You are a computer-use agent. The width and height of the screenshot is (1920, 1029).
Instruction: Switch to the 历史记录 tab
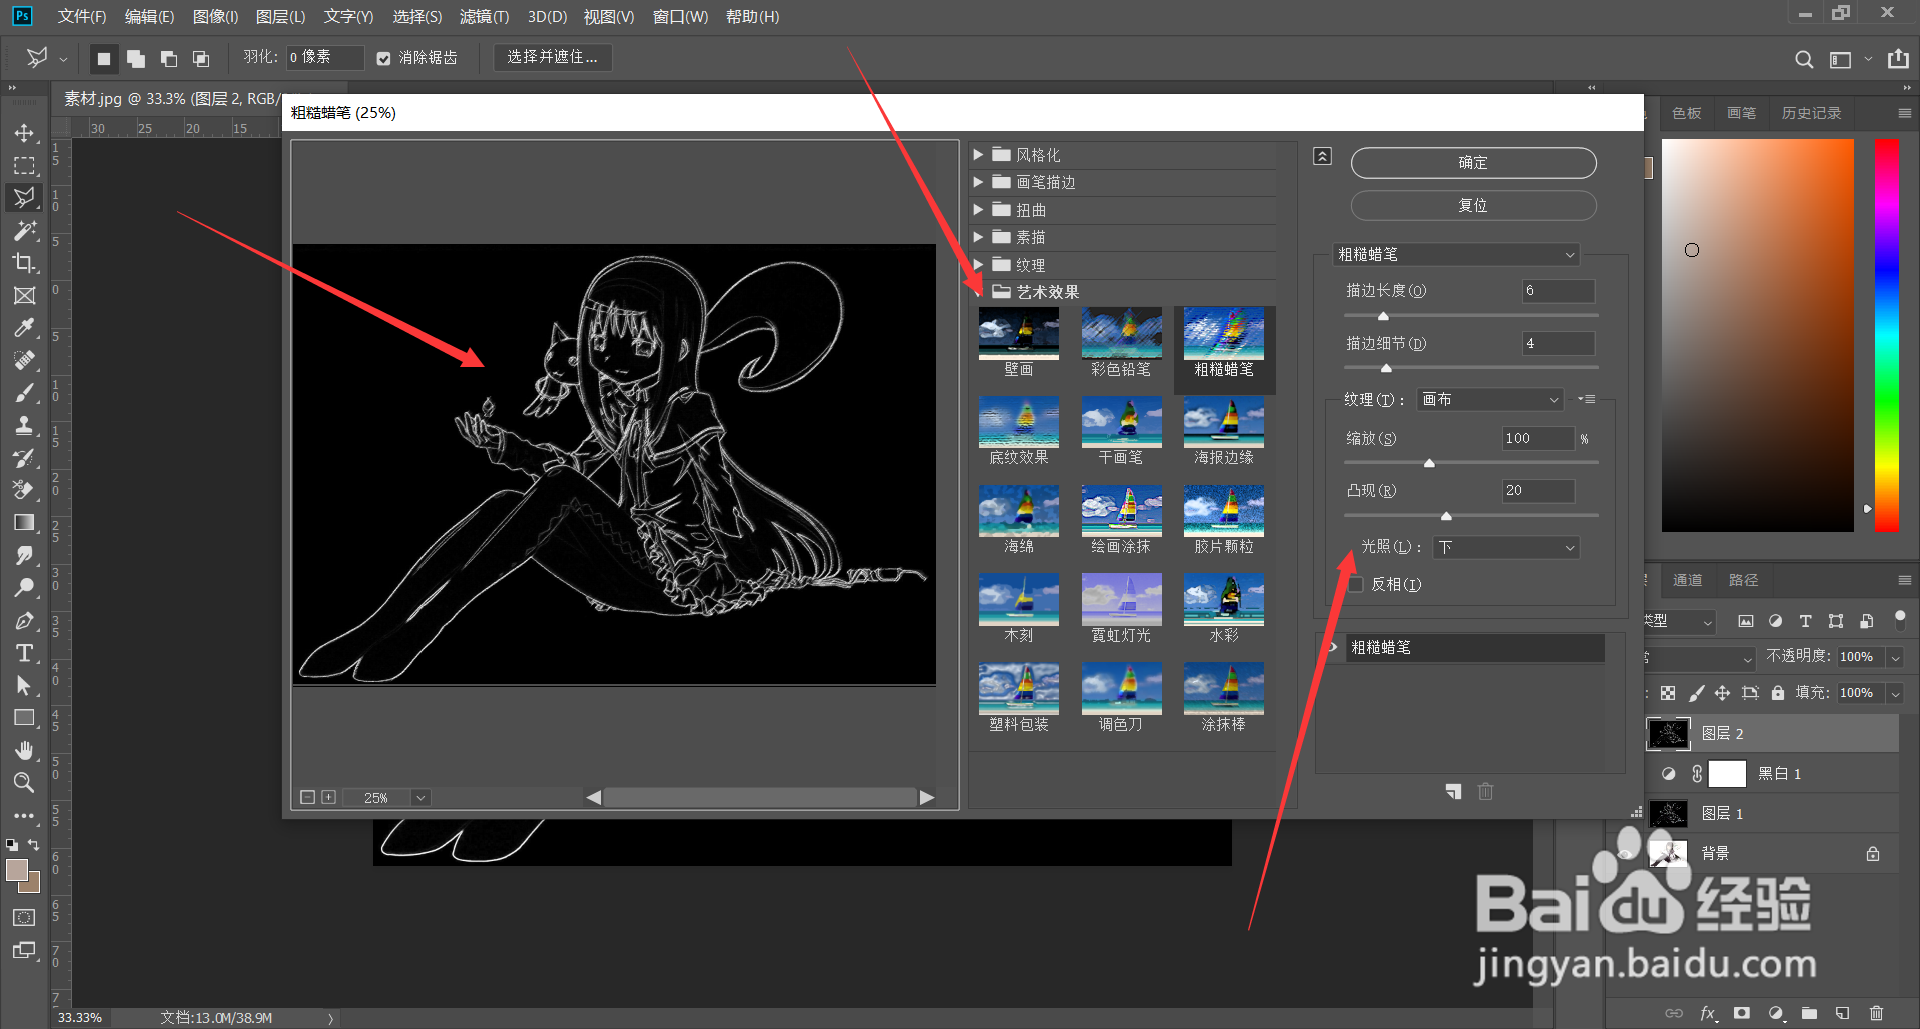[1811, 113]
